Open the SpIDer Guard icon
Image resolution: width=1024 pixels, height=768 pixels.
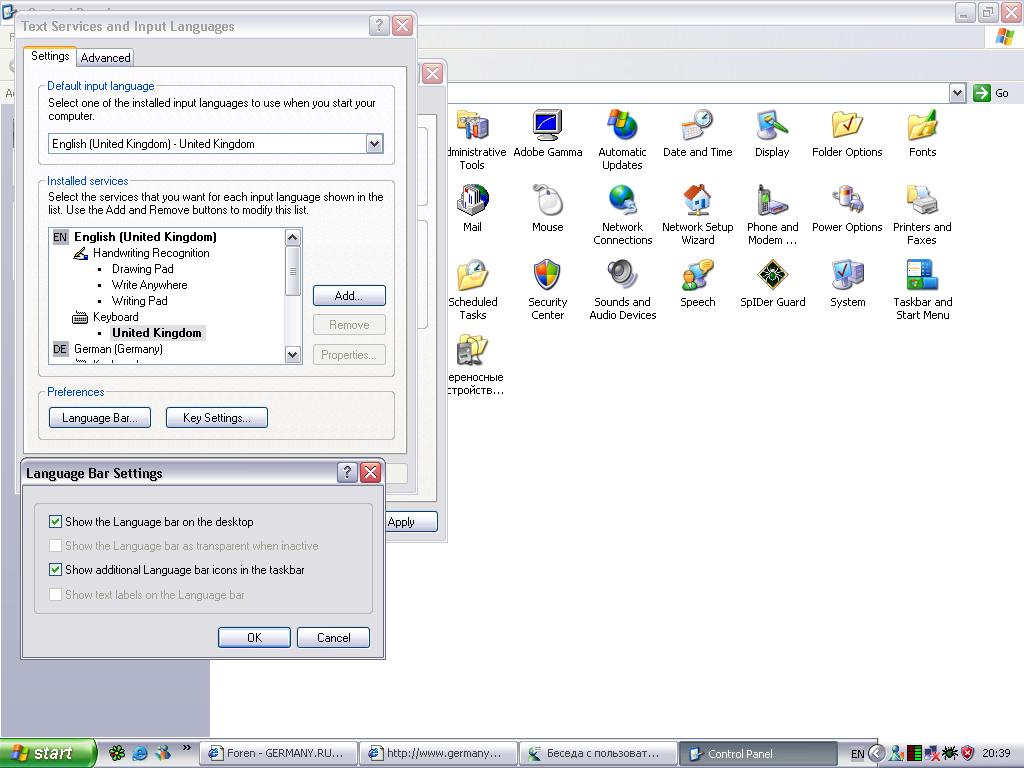772,276
